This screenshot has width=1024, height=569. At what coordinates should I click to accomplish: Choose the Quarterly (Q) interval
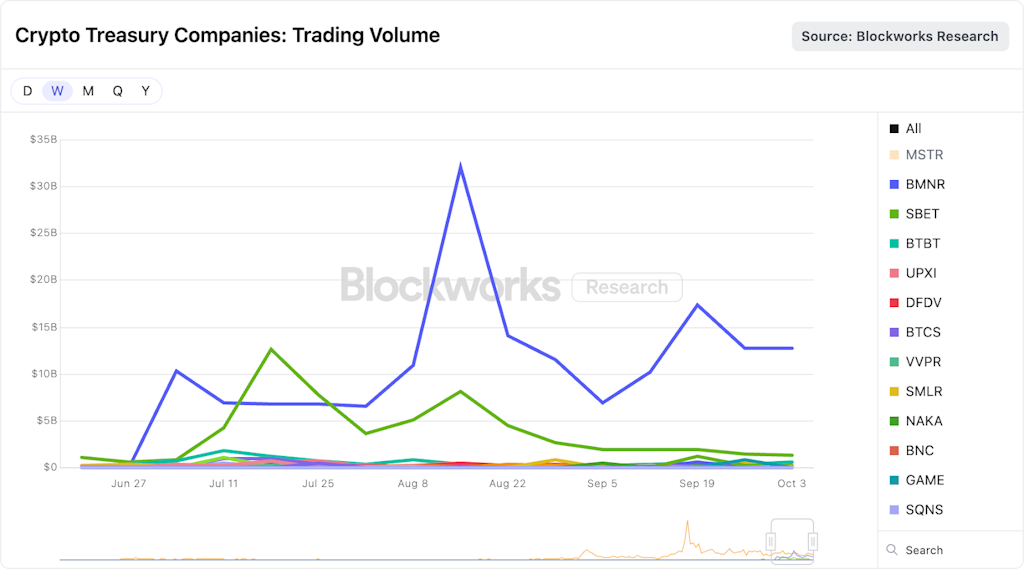tap(117, 91)
